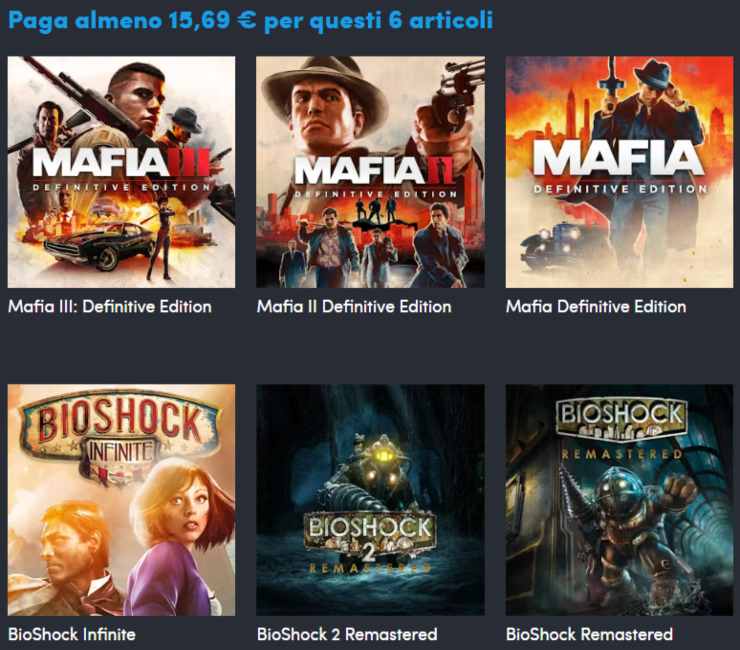
Task: Click the 'BioShock Infinite' title text
Action: coord(72,634)
